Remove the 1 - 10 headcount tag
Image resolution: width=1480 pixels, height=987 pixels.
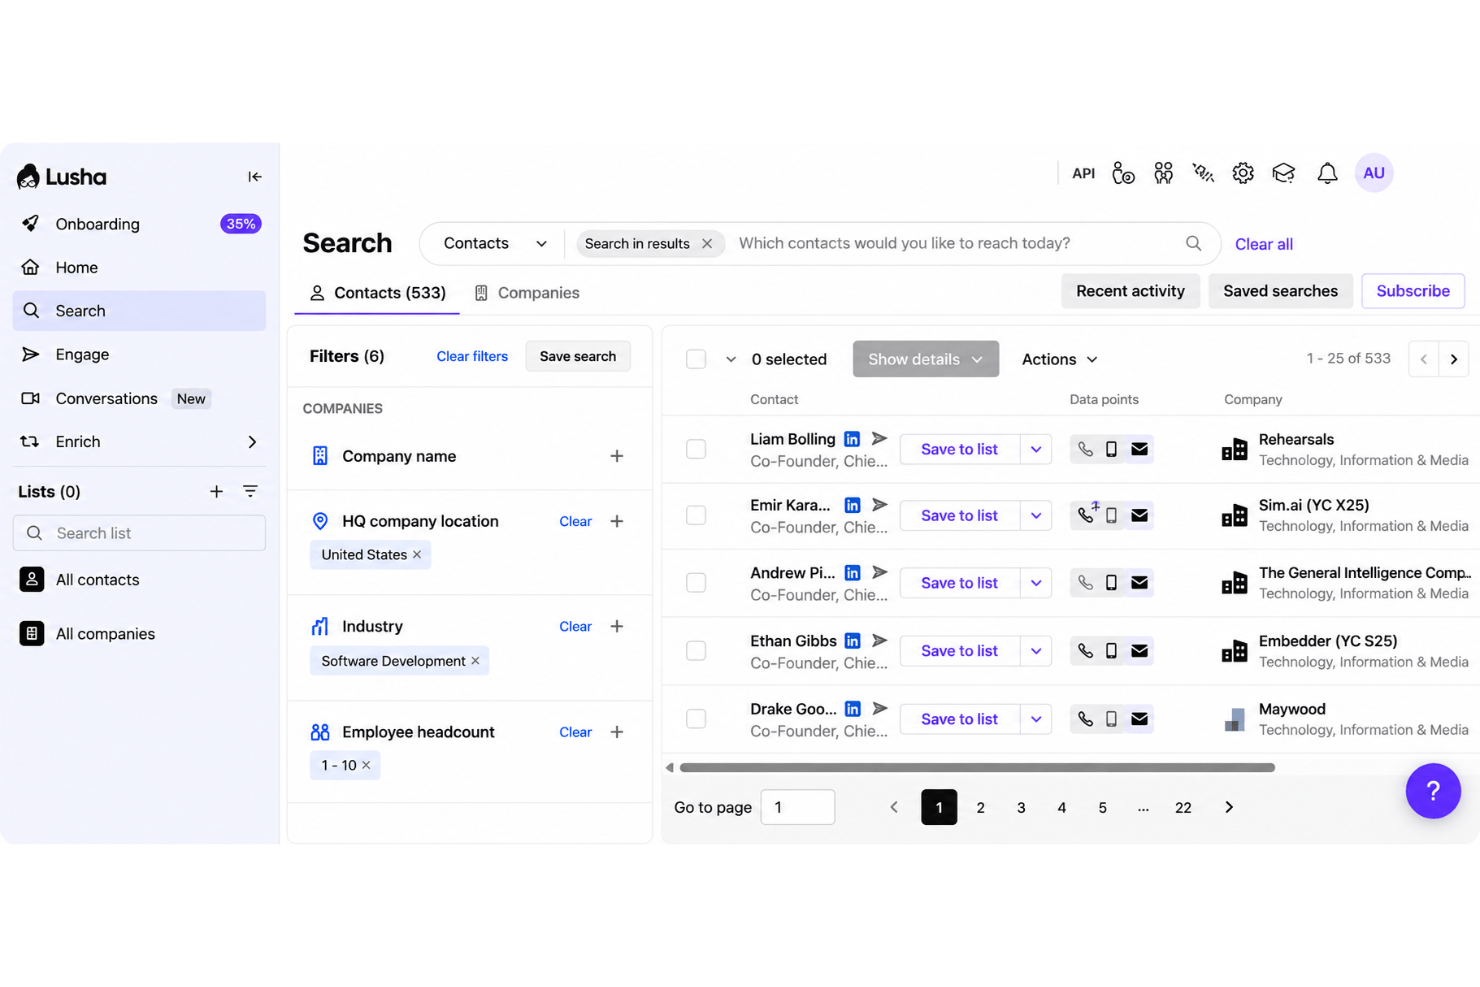(366, 765)
